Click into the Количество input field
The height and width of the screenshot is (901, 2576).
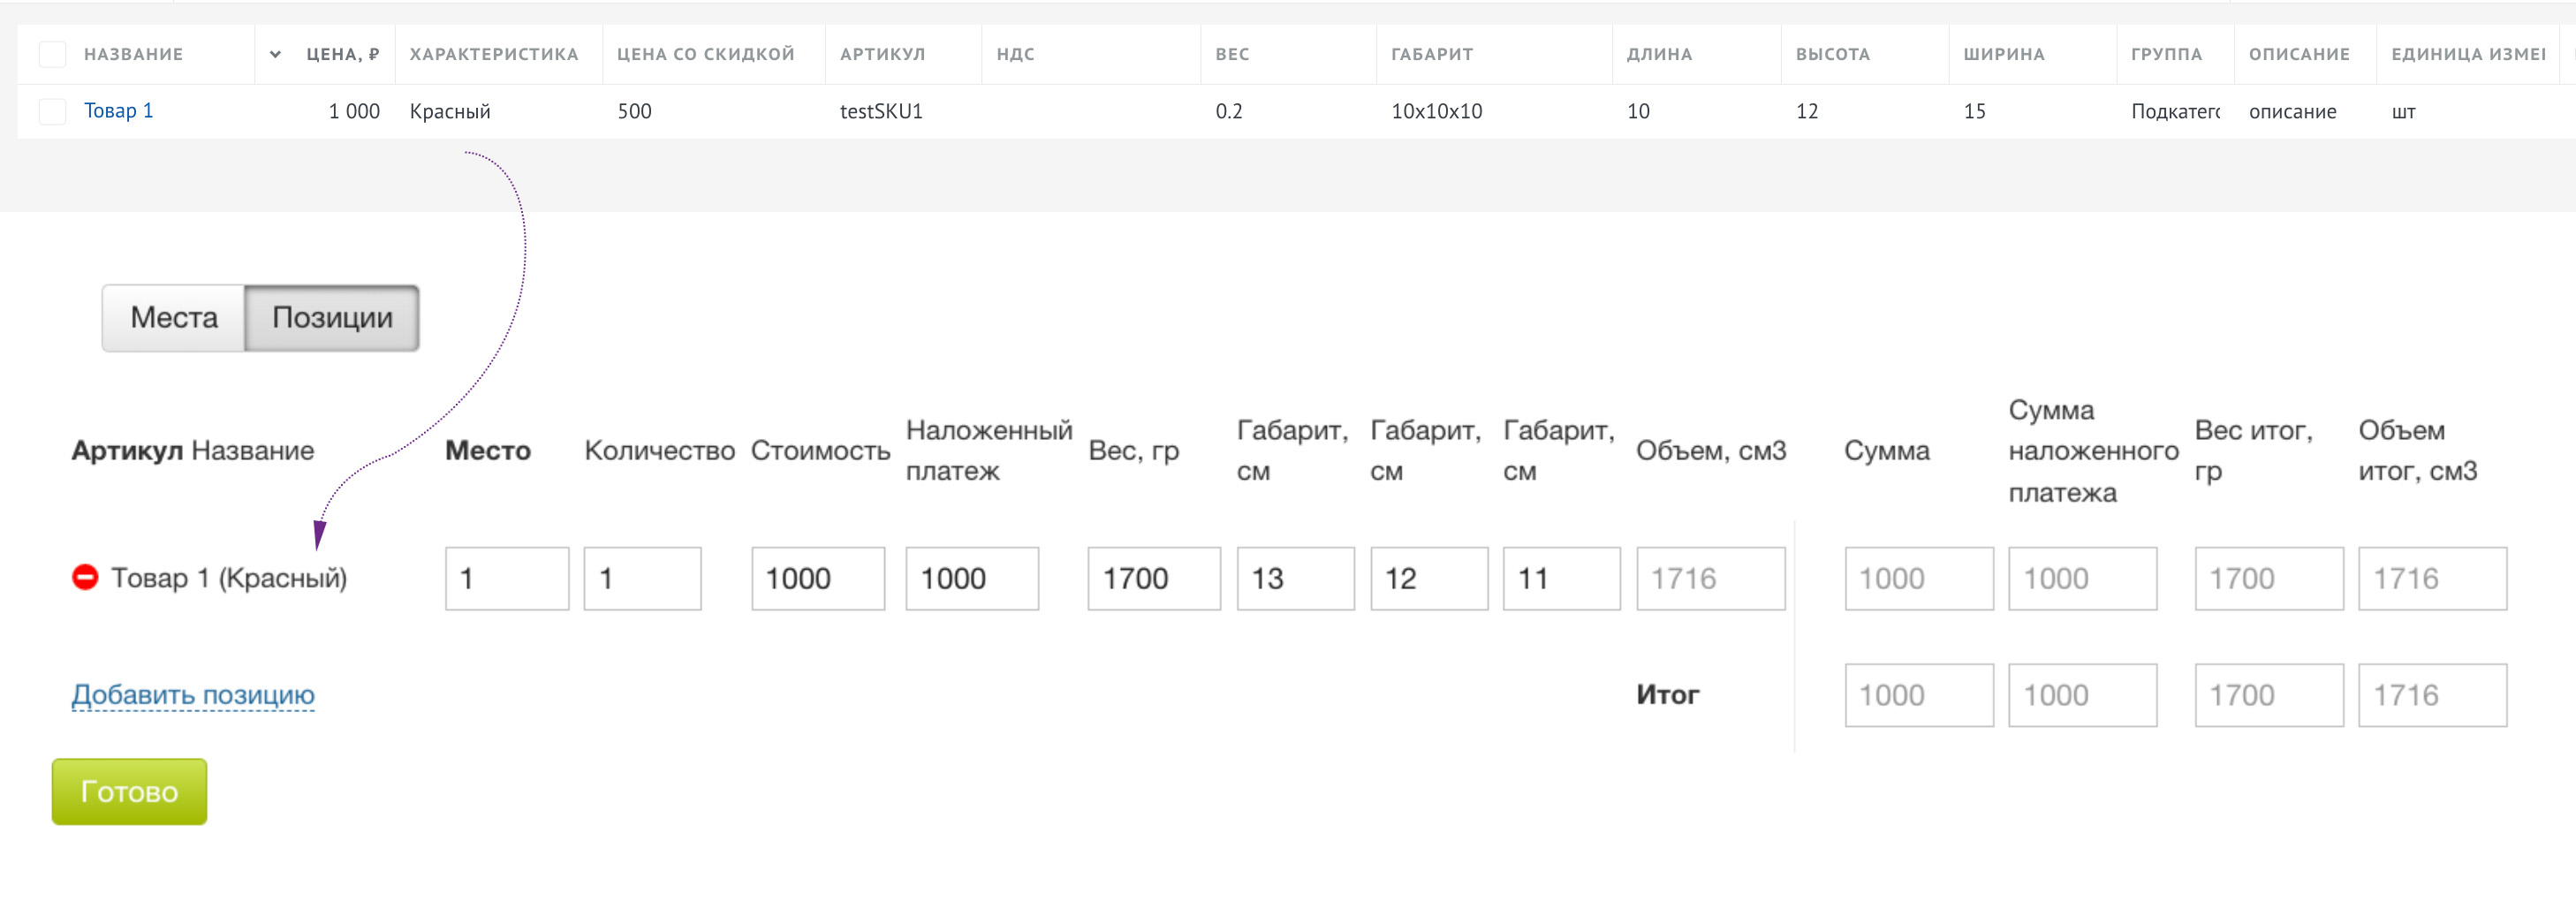pos(642,578)
